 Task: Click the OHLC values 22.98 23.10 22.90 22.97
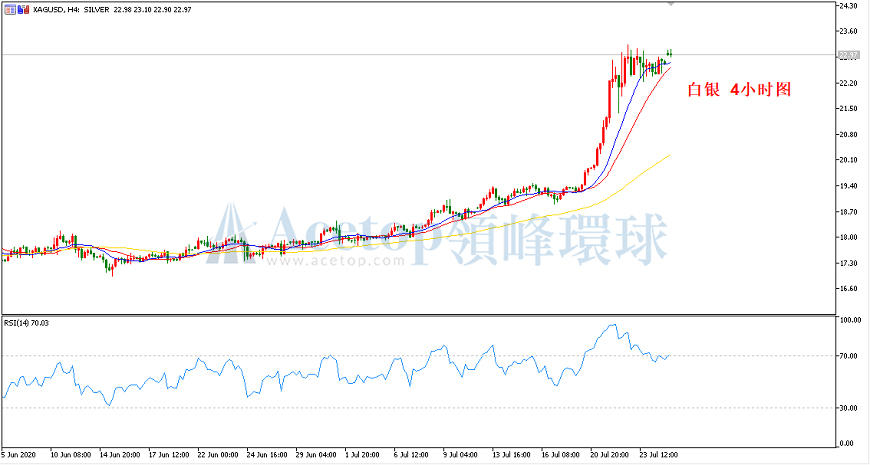(x=153, y=10)
